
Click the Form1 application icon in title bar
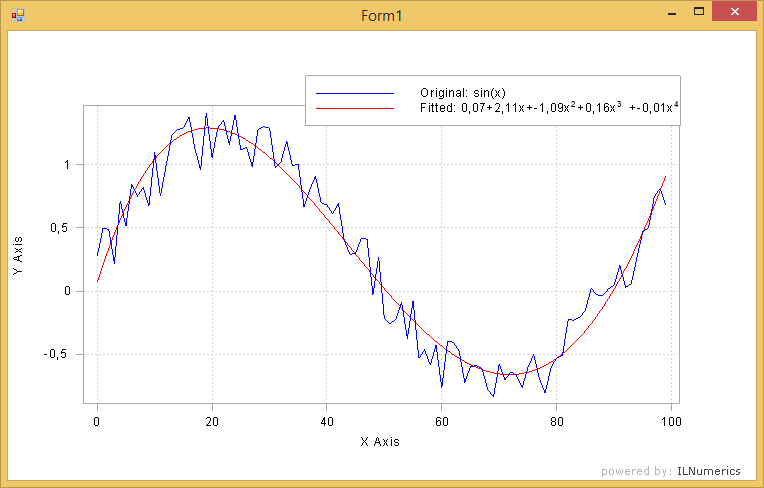click(x=18, y=16)
